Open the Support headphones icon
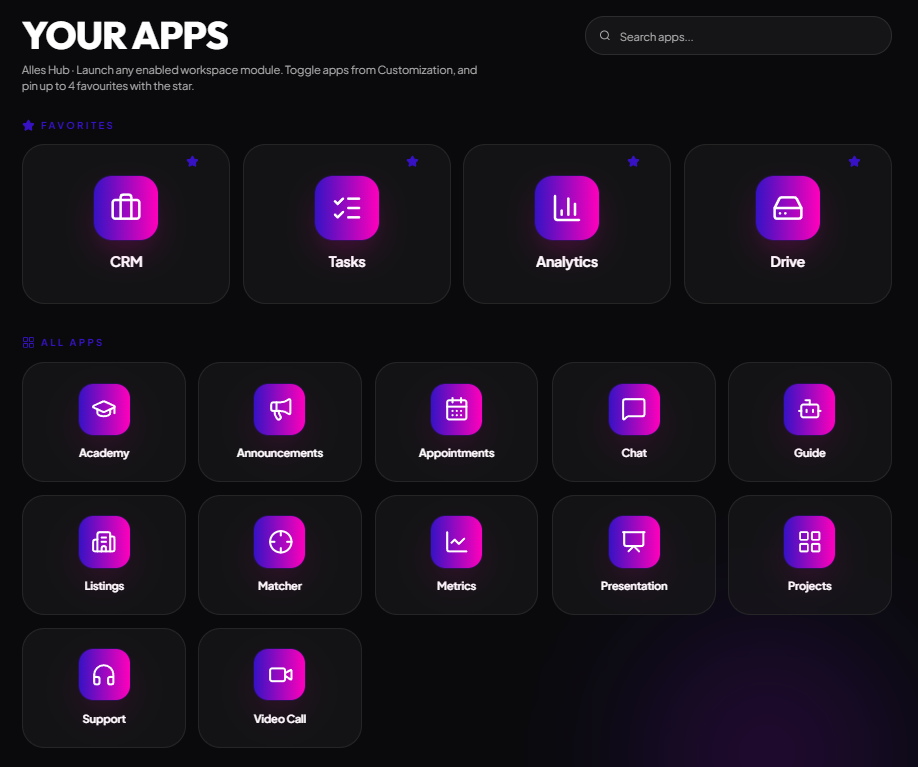This screenshot has height=767, width=918. [104, 674]
